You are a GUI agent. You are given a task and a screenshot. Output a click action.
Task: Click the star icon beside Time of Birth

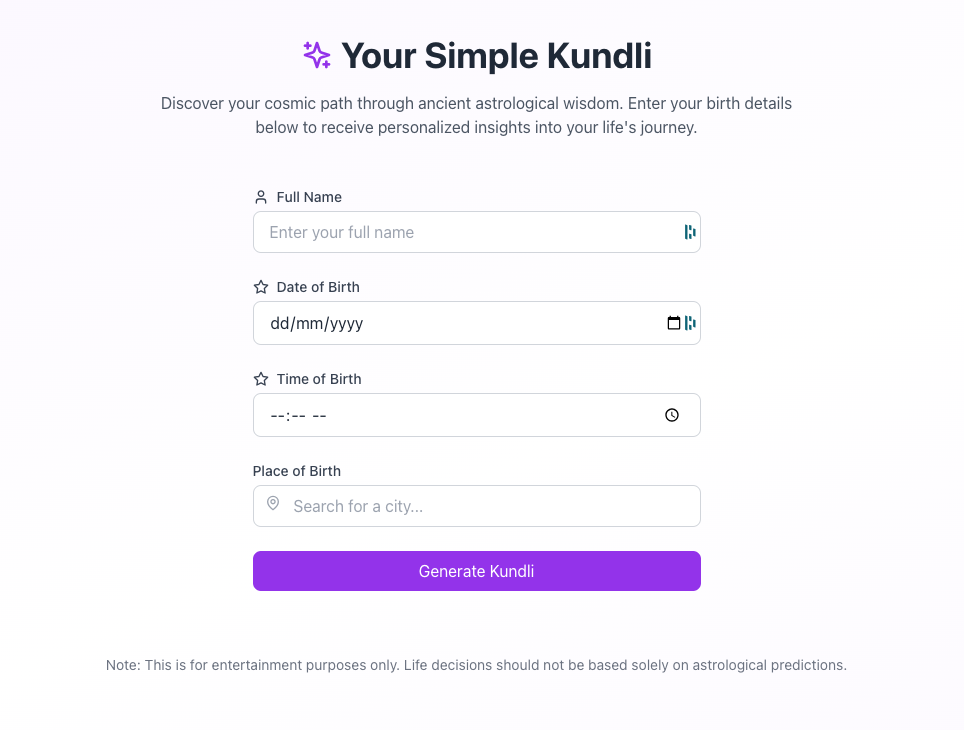click(261, 379)
